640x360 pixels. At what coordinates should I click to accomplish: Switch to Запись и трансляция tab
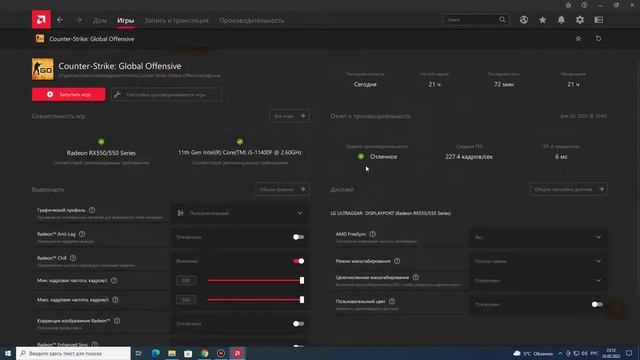[176, 20]
